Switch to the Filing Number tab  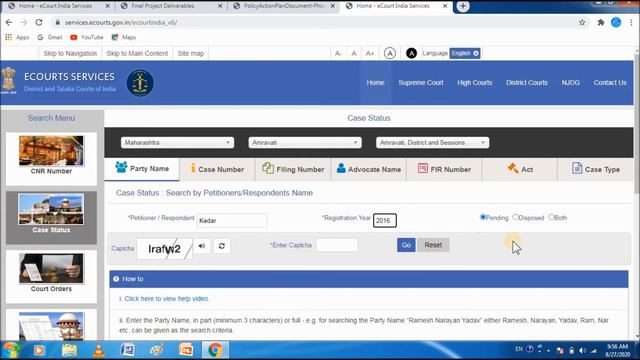pos(293,169)
